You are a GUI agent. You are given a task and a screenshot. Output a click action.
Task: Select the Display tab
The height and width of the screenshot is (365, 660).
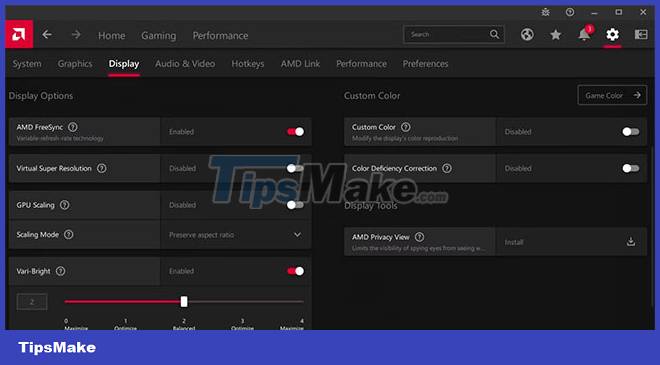tap(124, 64)
